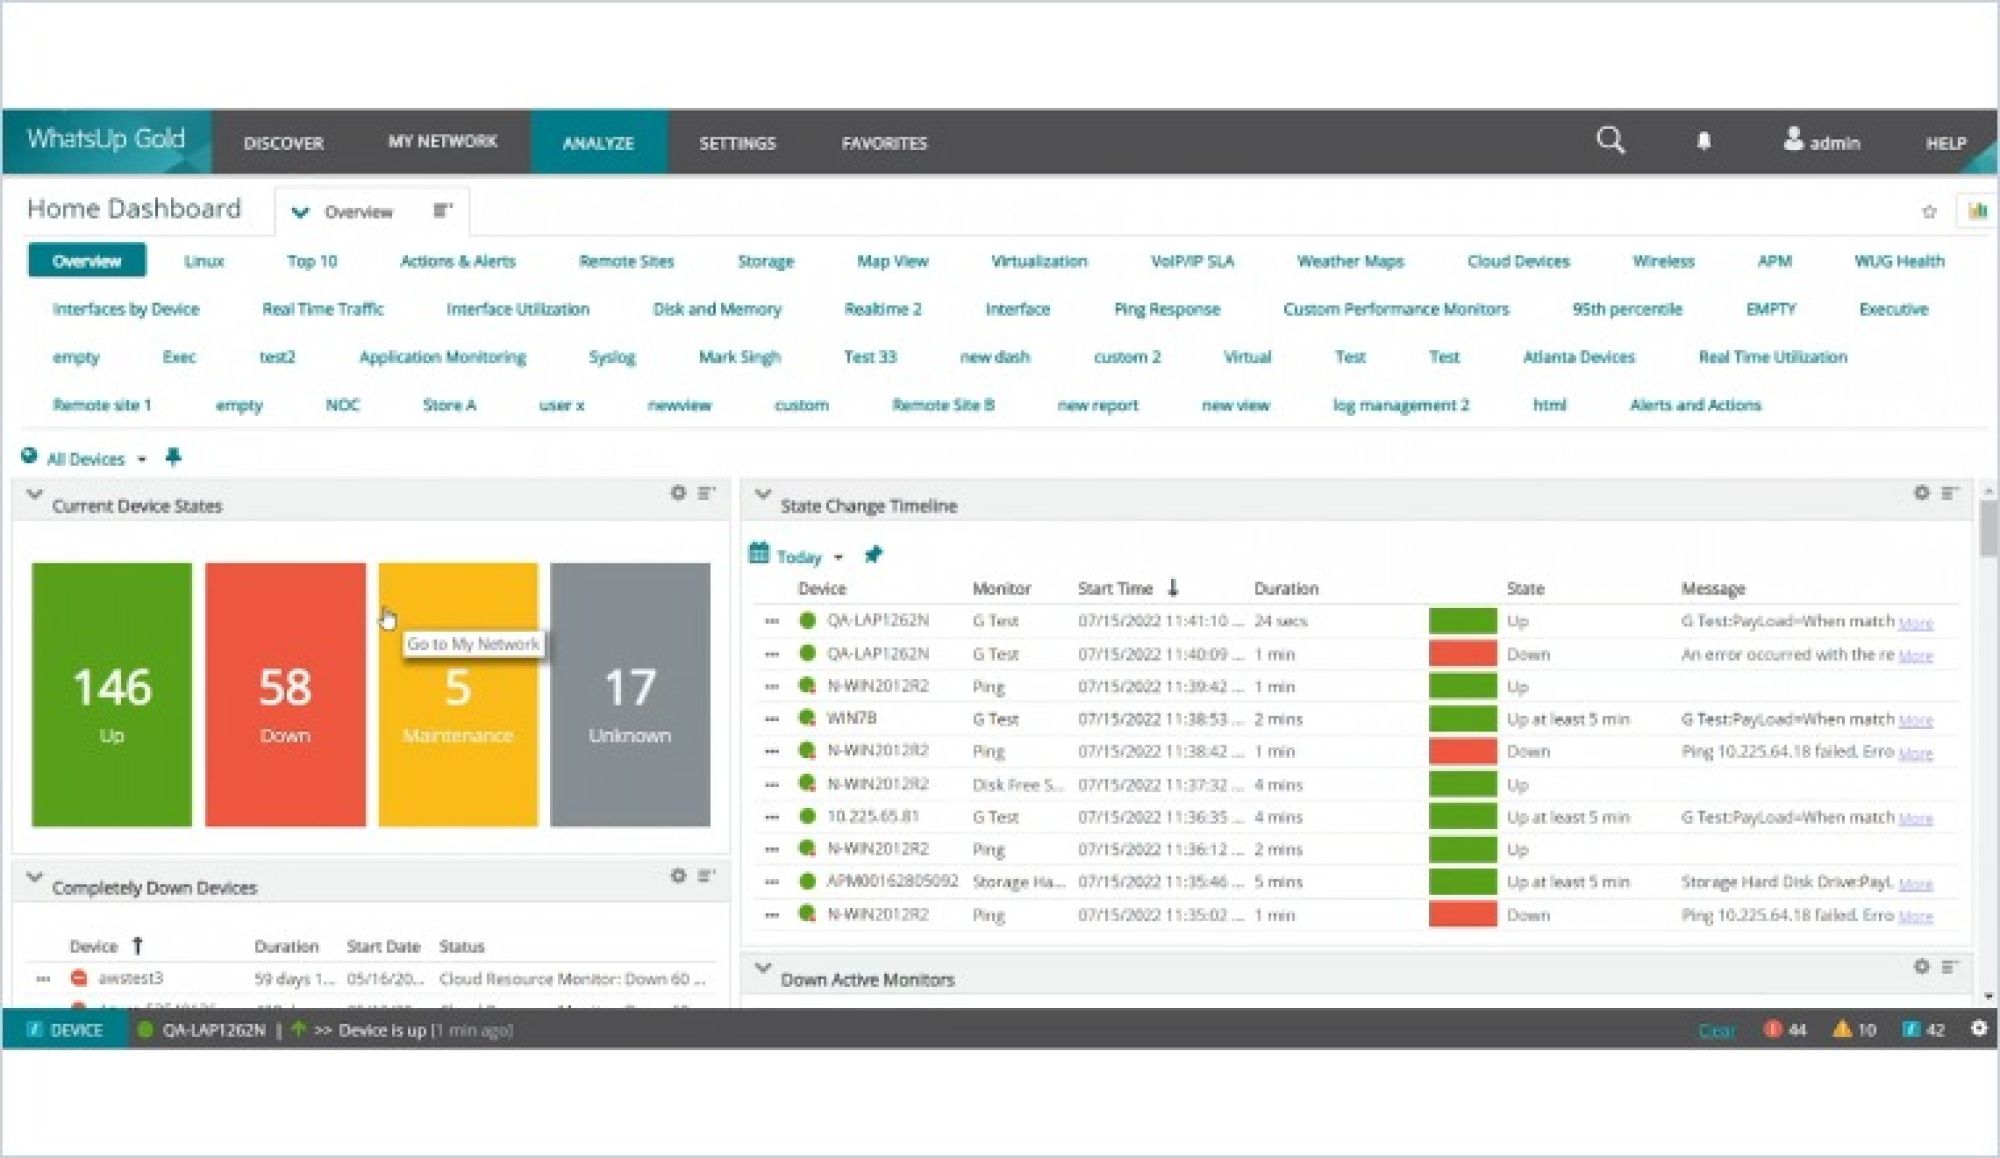The width and height of the screenshot is (2000, 1158).
Task: Click the favorite star icon
Action: tap(1929, 211)
